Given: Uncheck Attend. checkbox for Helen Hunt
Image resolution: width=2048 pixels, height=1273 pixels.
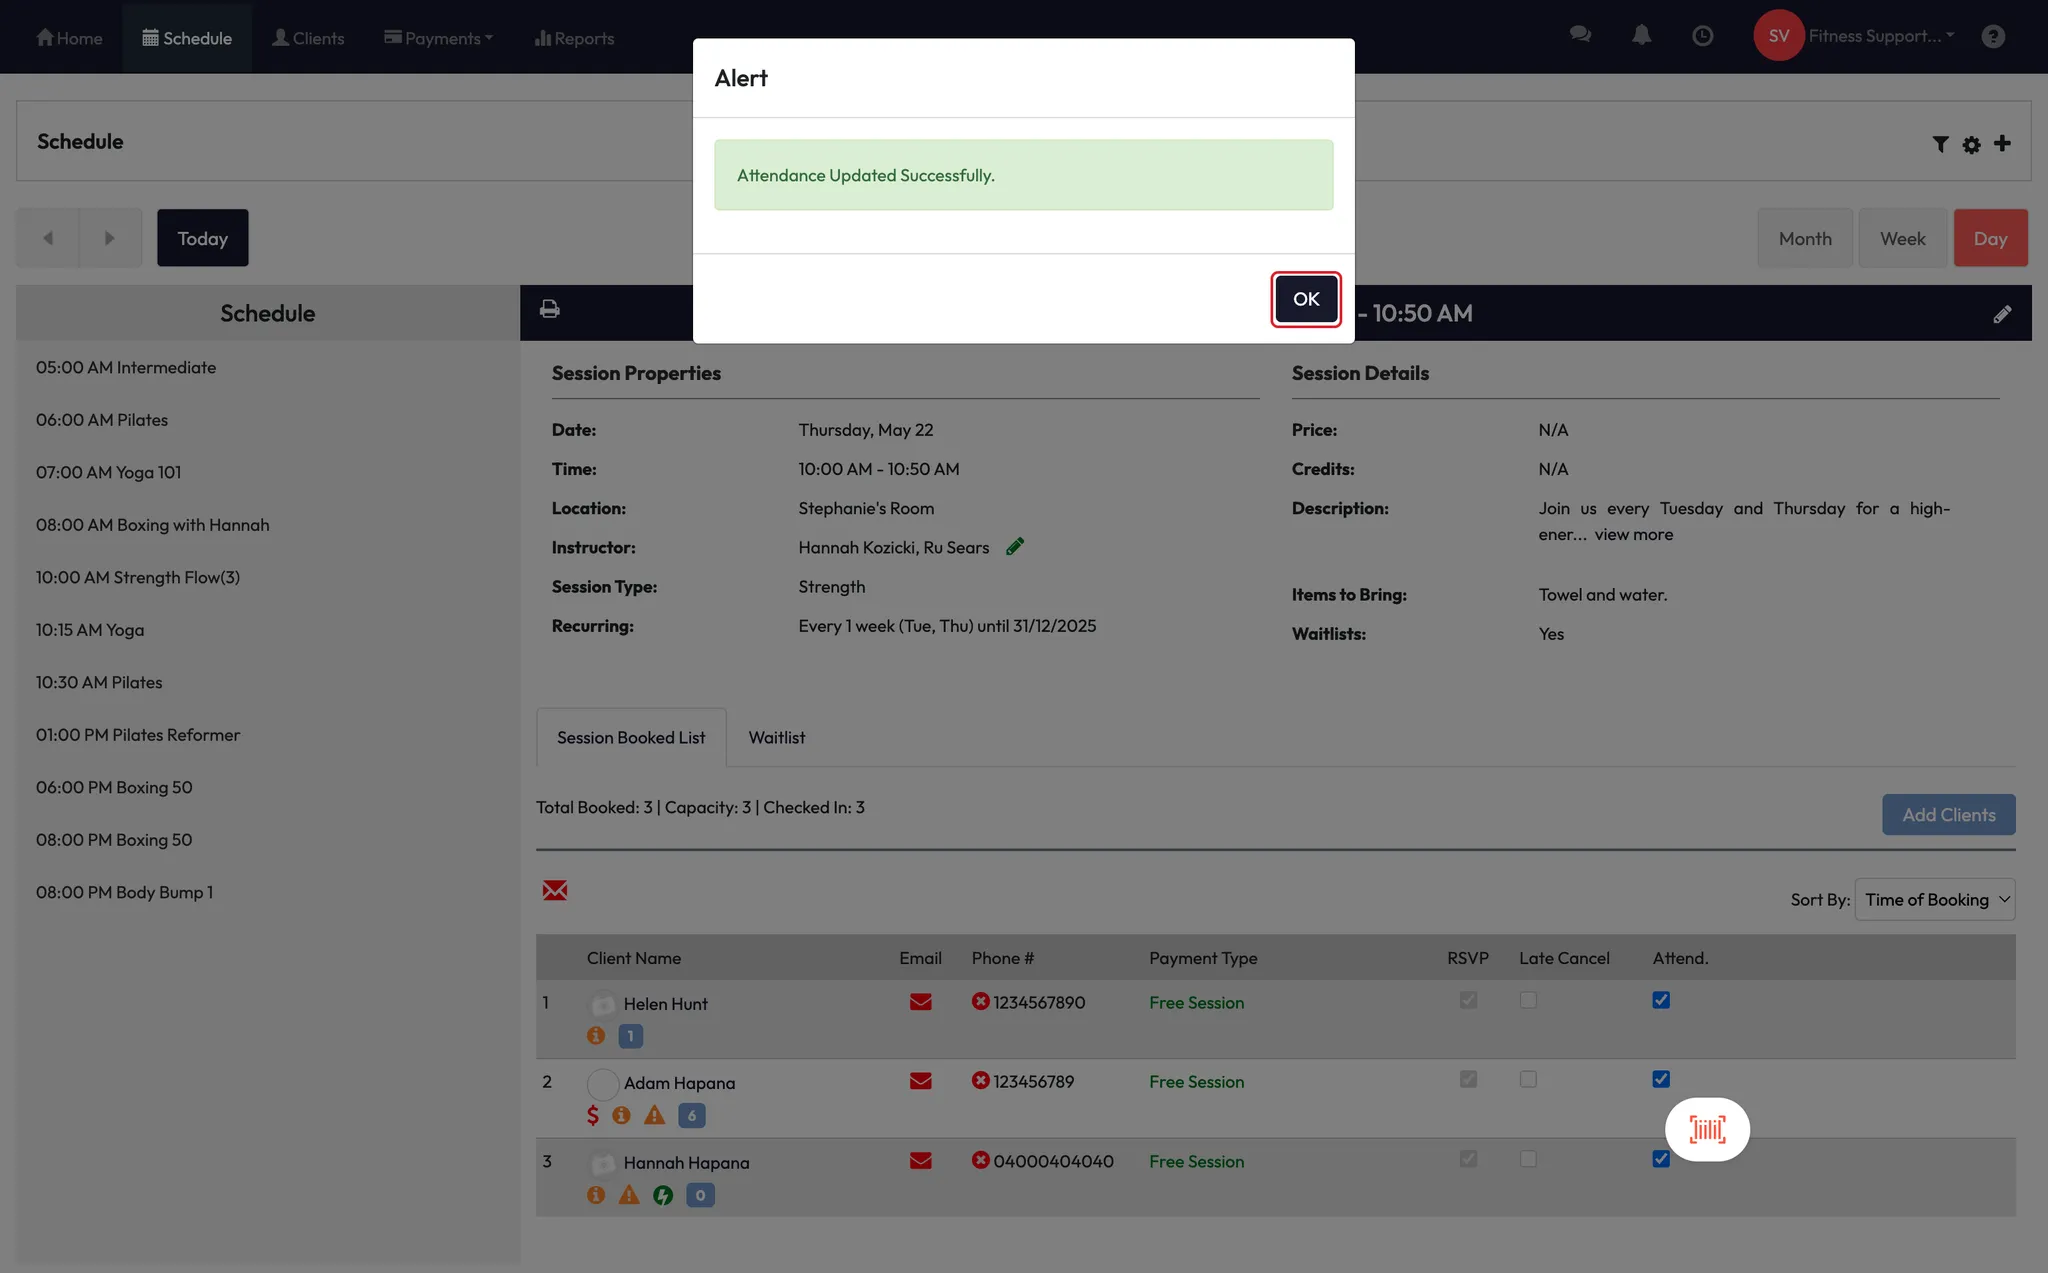Looking at the screenshot, I should [x=1661, y=1000].
